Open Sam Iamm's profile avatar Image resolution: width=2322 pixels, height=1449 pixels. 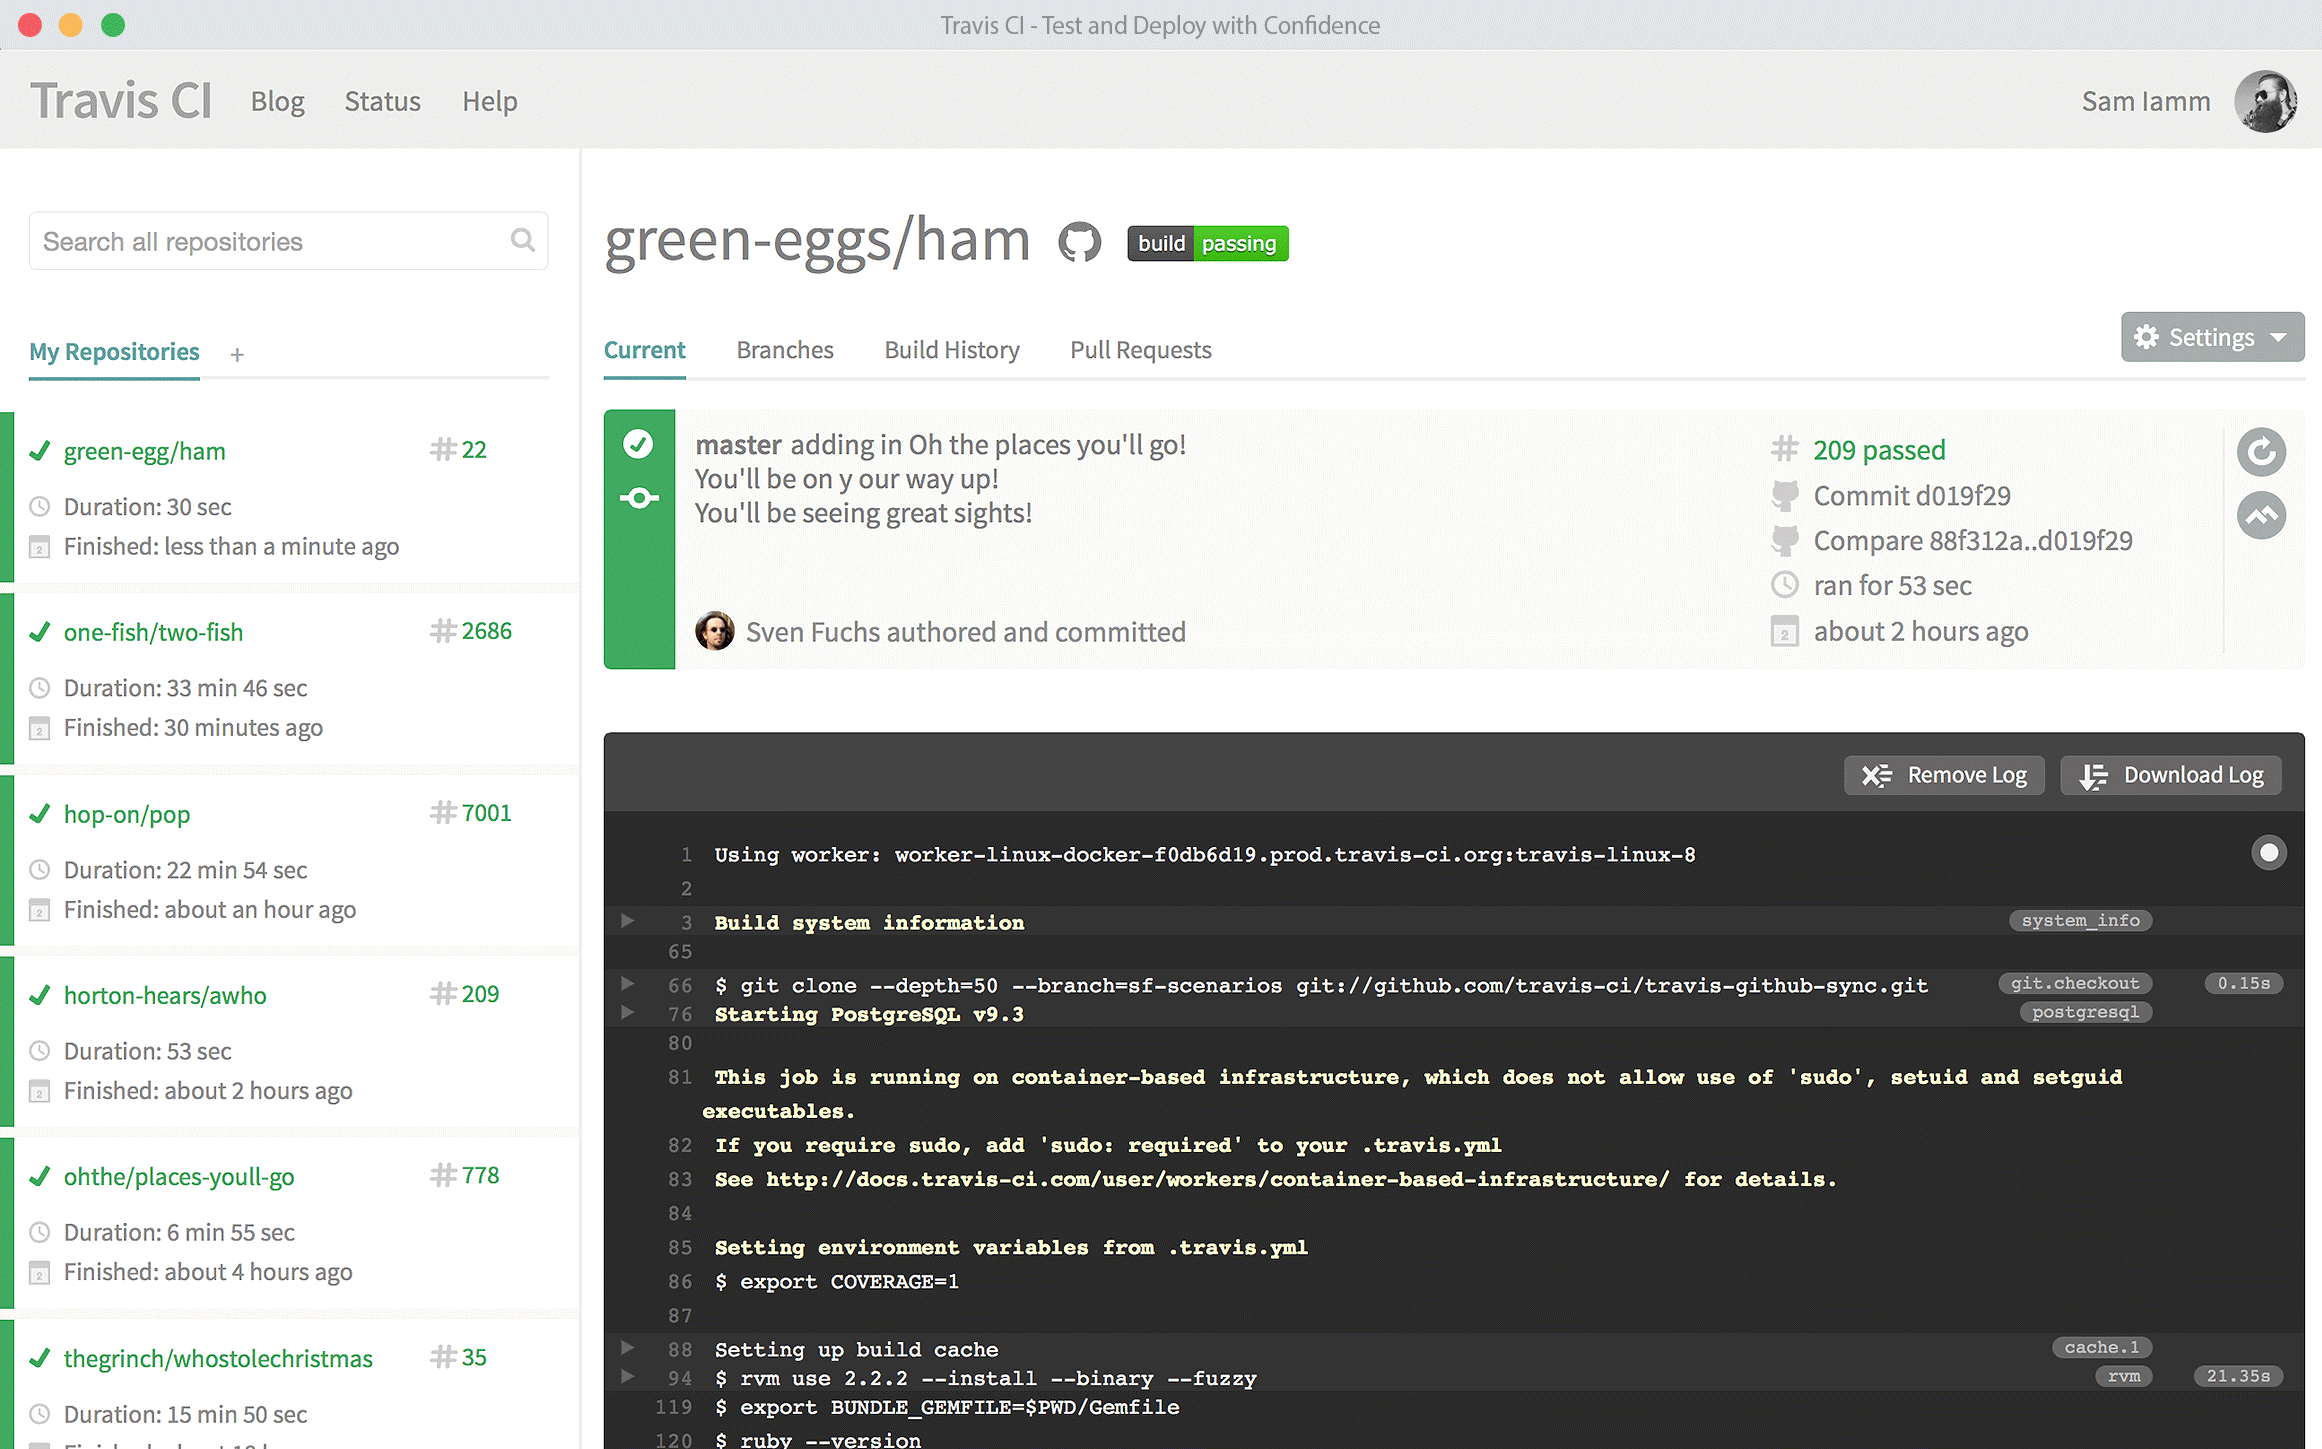(2264, 101)
